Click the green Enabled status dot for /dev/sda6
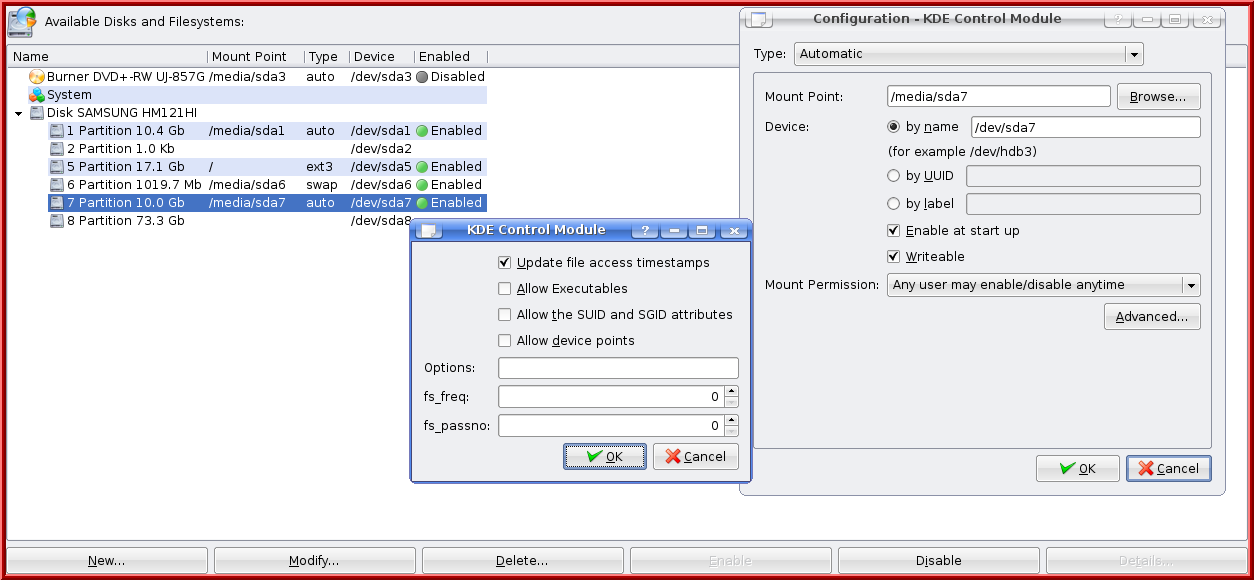 [x=422, y=185]
